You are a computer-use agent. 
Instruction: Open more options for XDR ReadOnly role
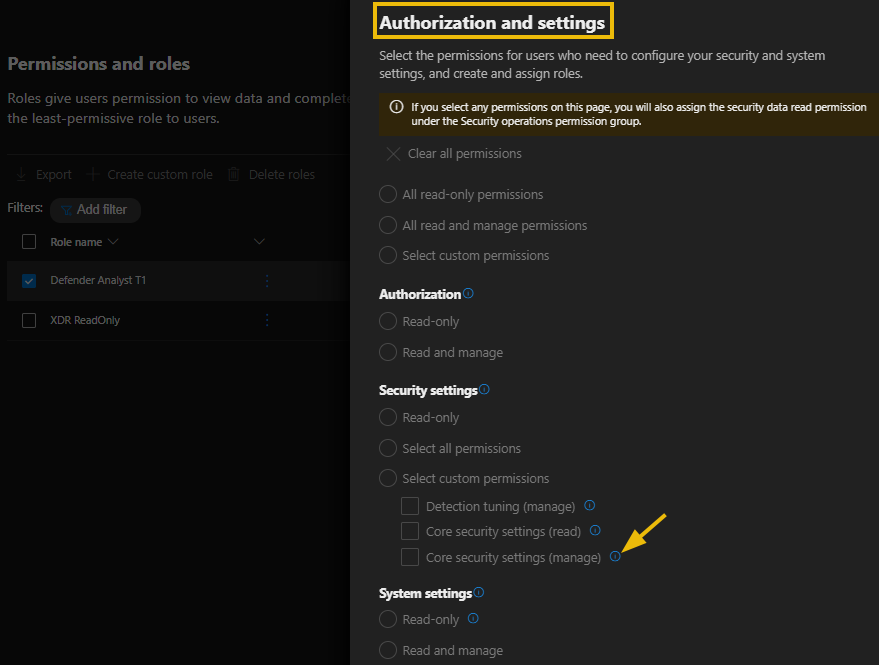267,320
